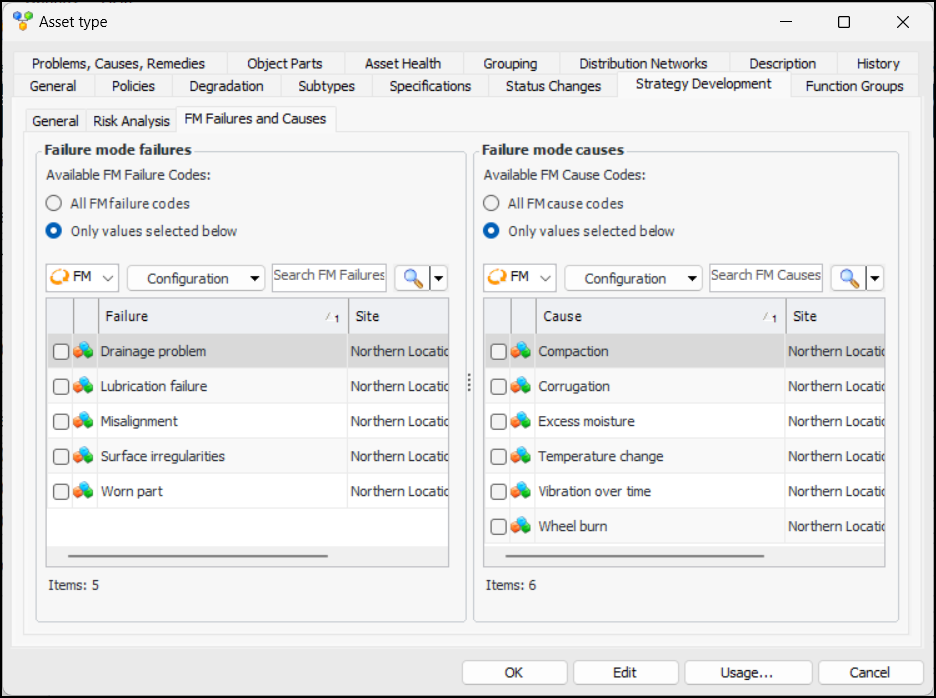
Task: Click the search magnifier icon for FM Causes
Action: 849,278
